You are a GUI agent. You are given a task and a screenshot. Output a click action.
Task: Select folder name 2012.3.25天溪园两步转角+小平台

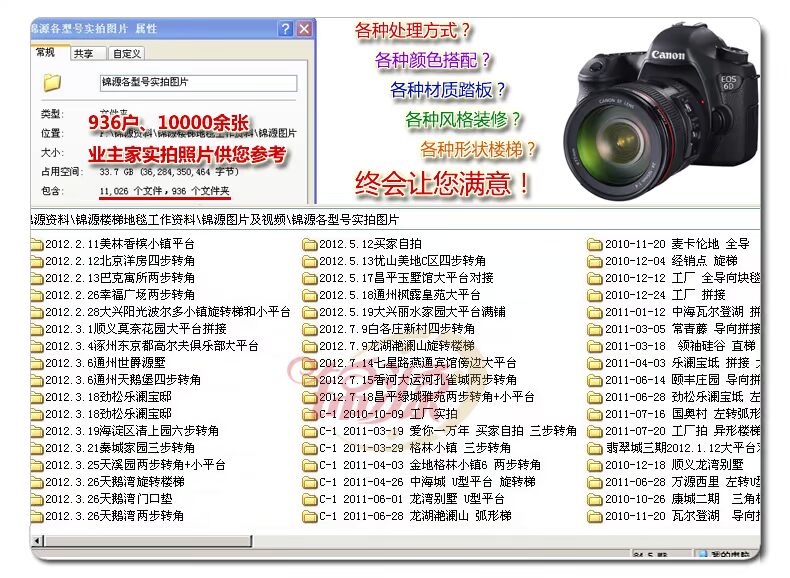pos(135,465)
